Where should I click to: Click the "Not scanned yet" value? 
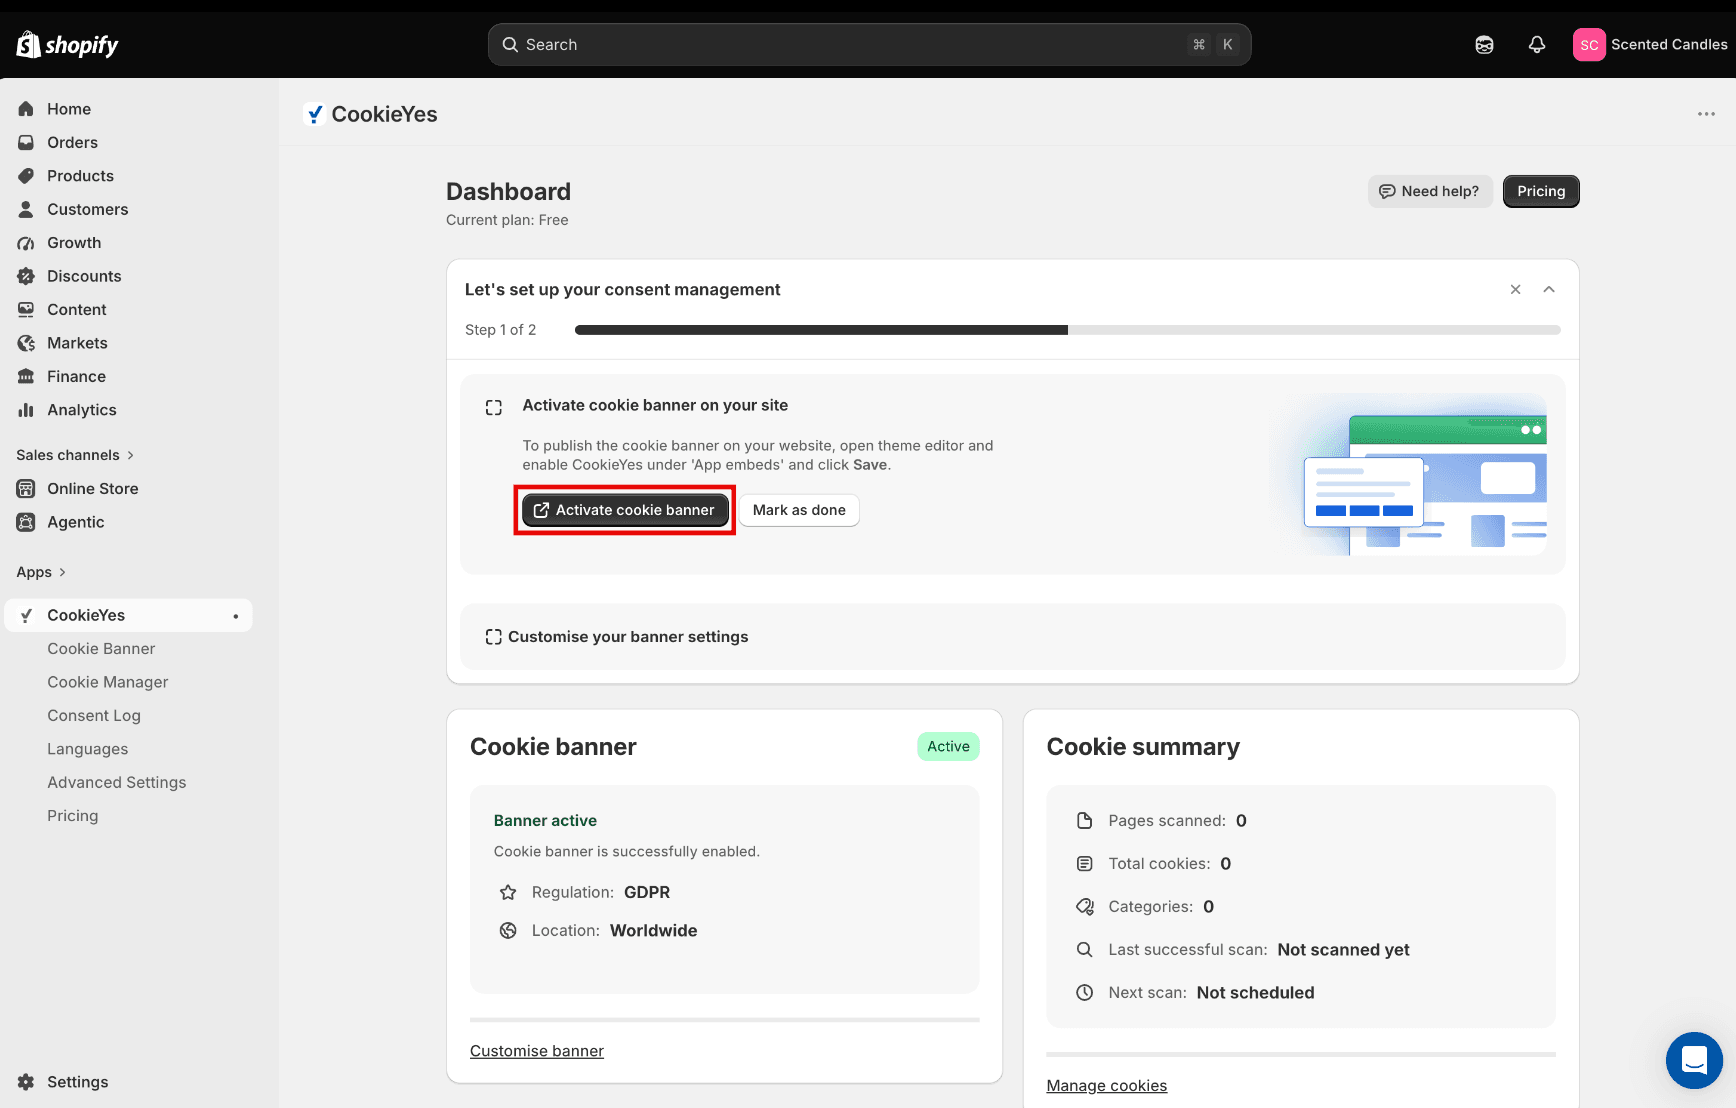tap(1343, 950)
